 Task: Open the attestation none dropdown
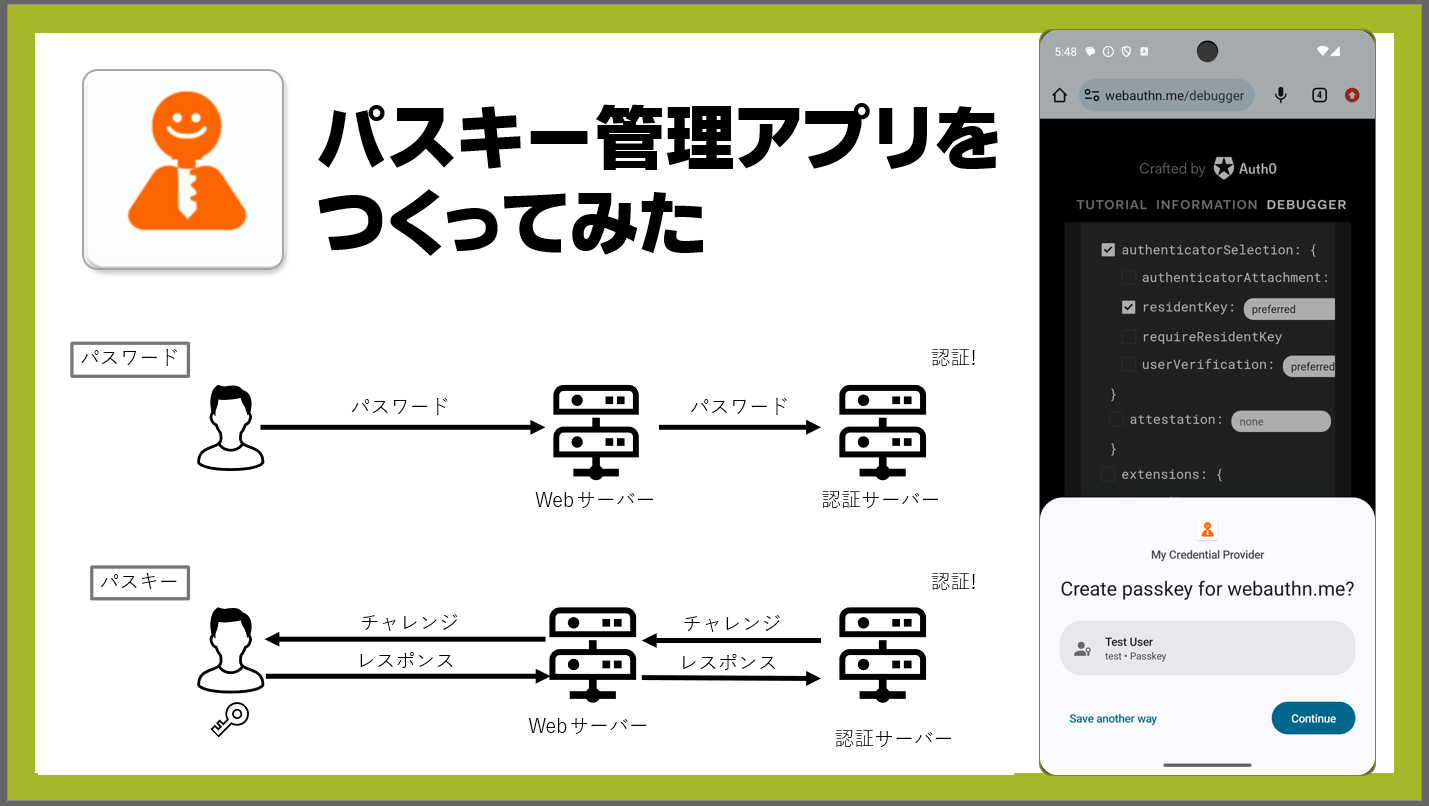pos(1281,421)
